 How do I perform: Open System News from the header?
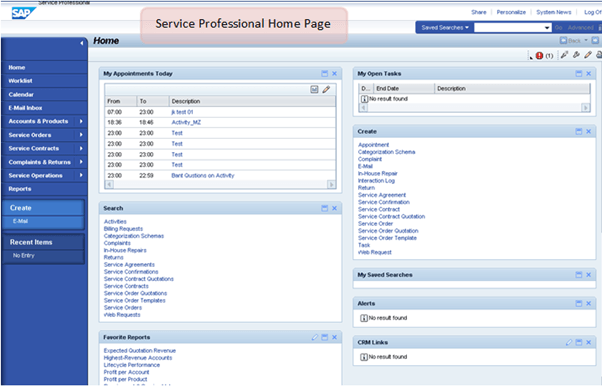(554, 12)
